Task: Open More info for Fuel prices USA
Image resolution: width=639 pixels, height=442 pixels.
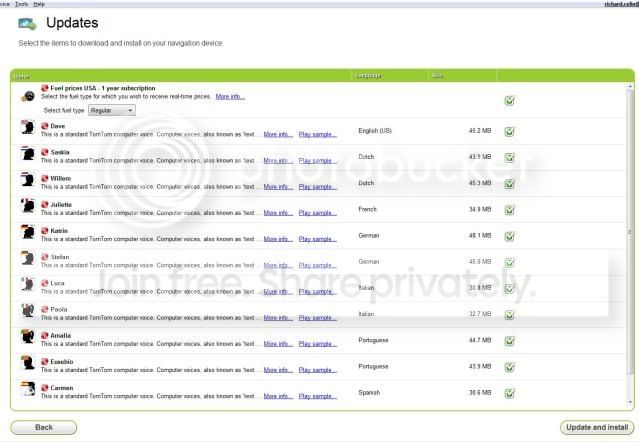Action: [x=230, y=97]
